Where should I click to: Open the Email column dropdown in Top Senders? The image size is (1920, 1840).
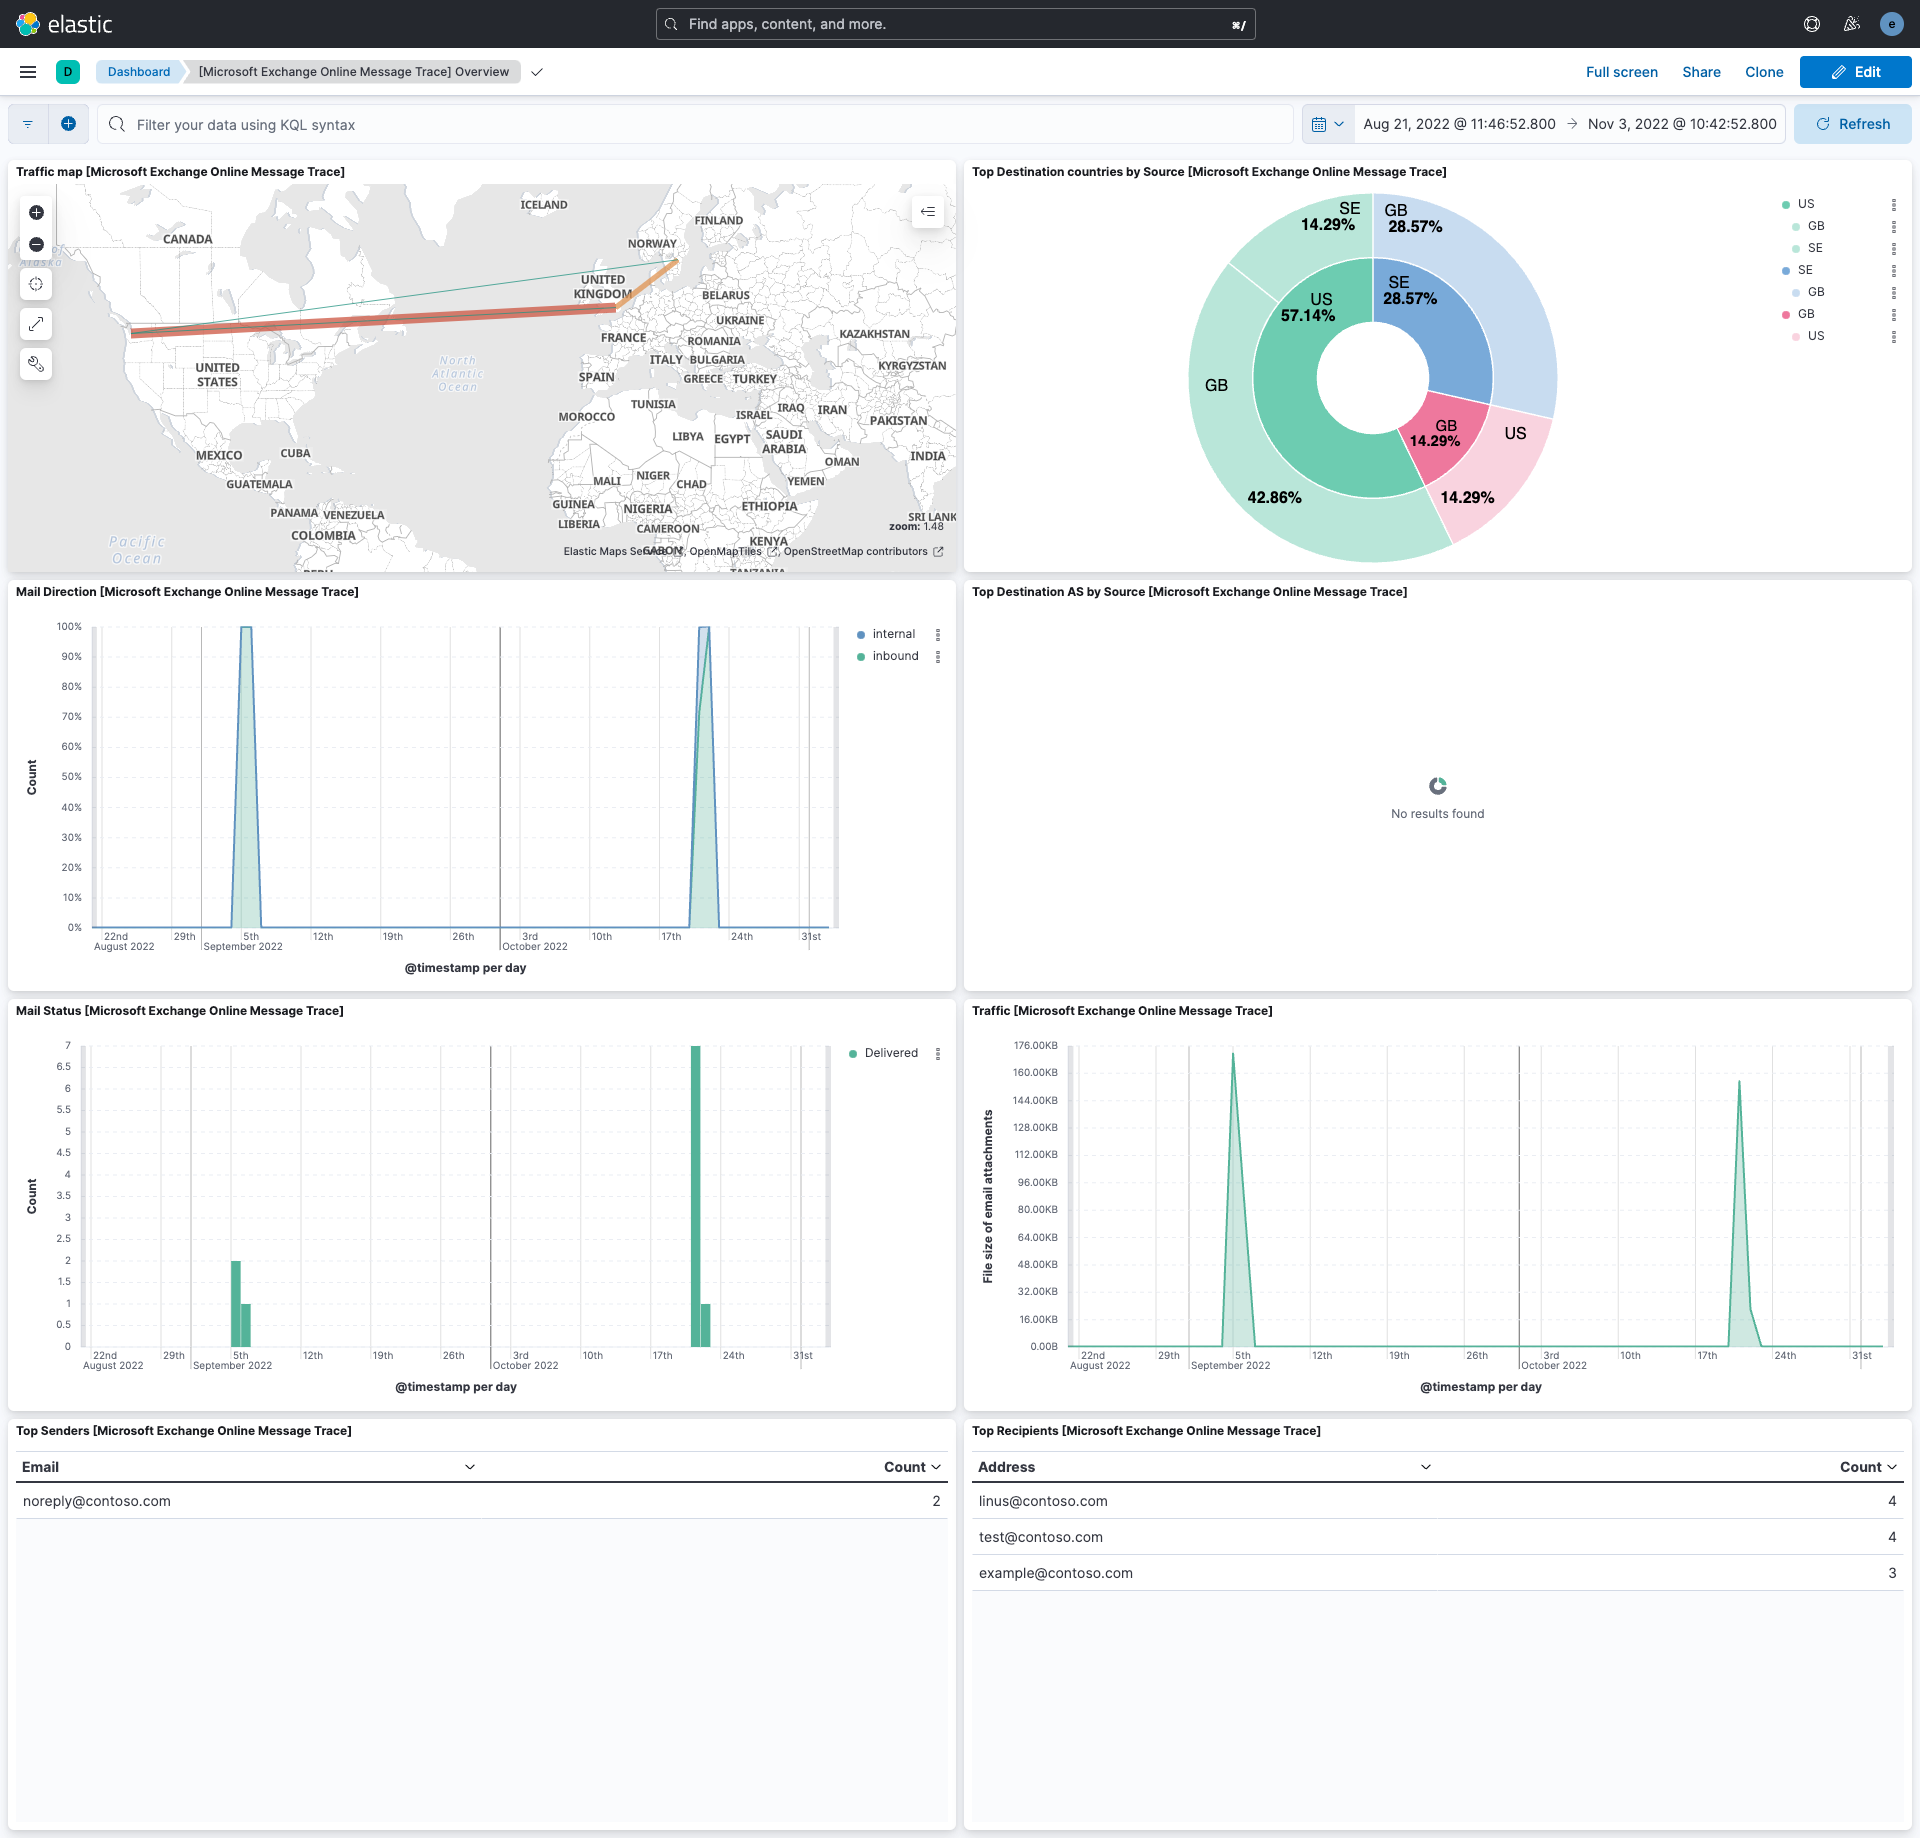(469, 1466)
